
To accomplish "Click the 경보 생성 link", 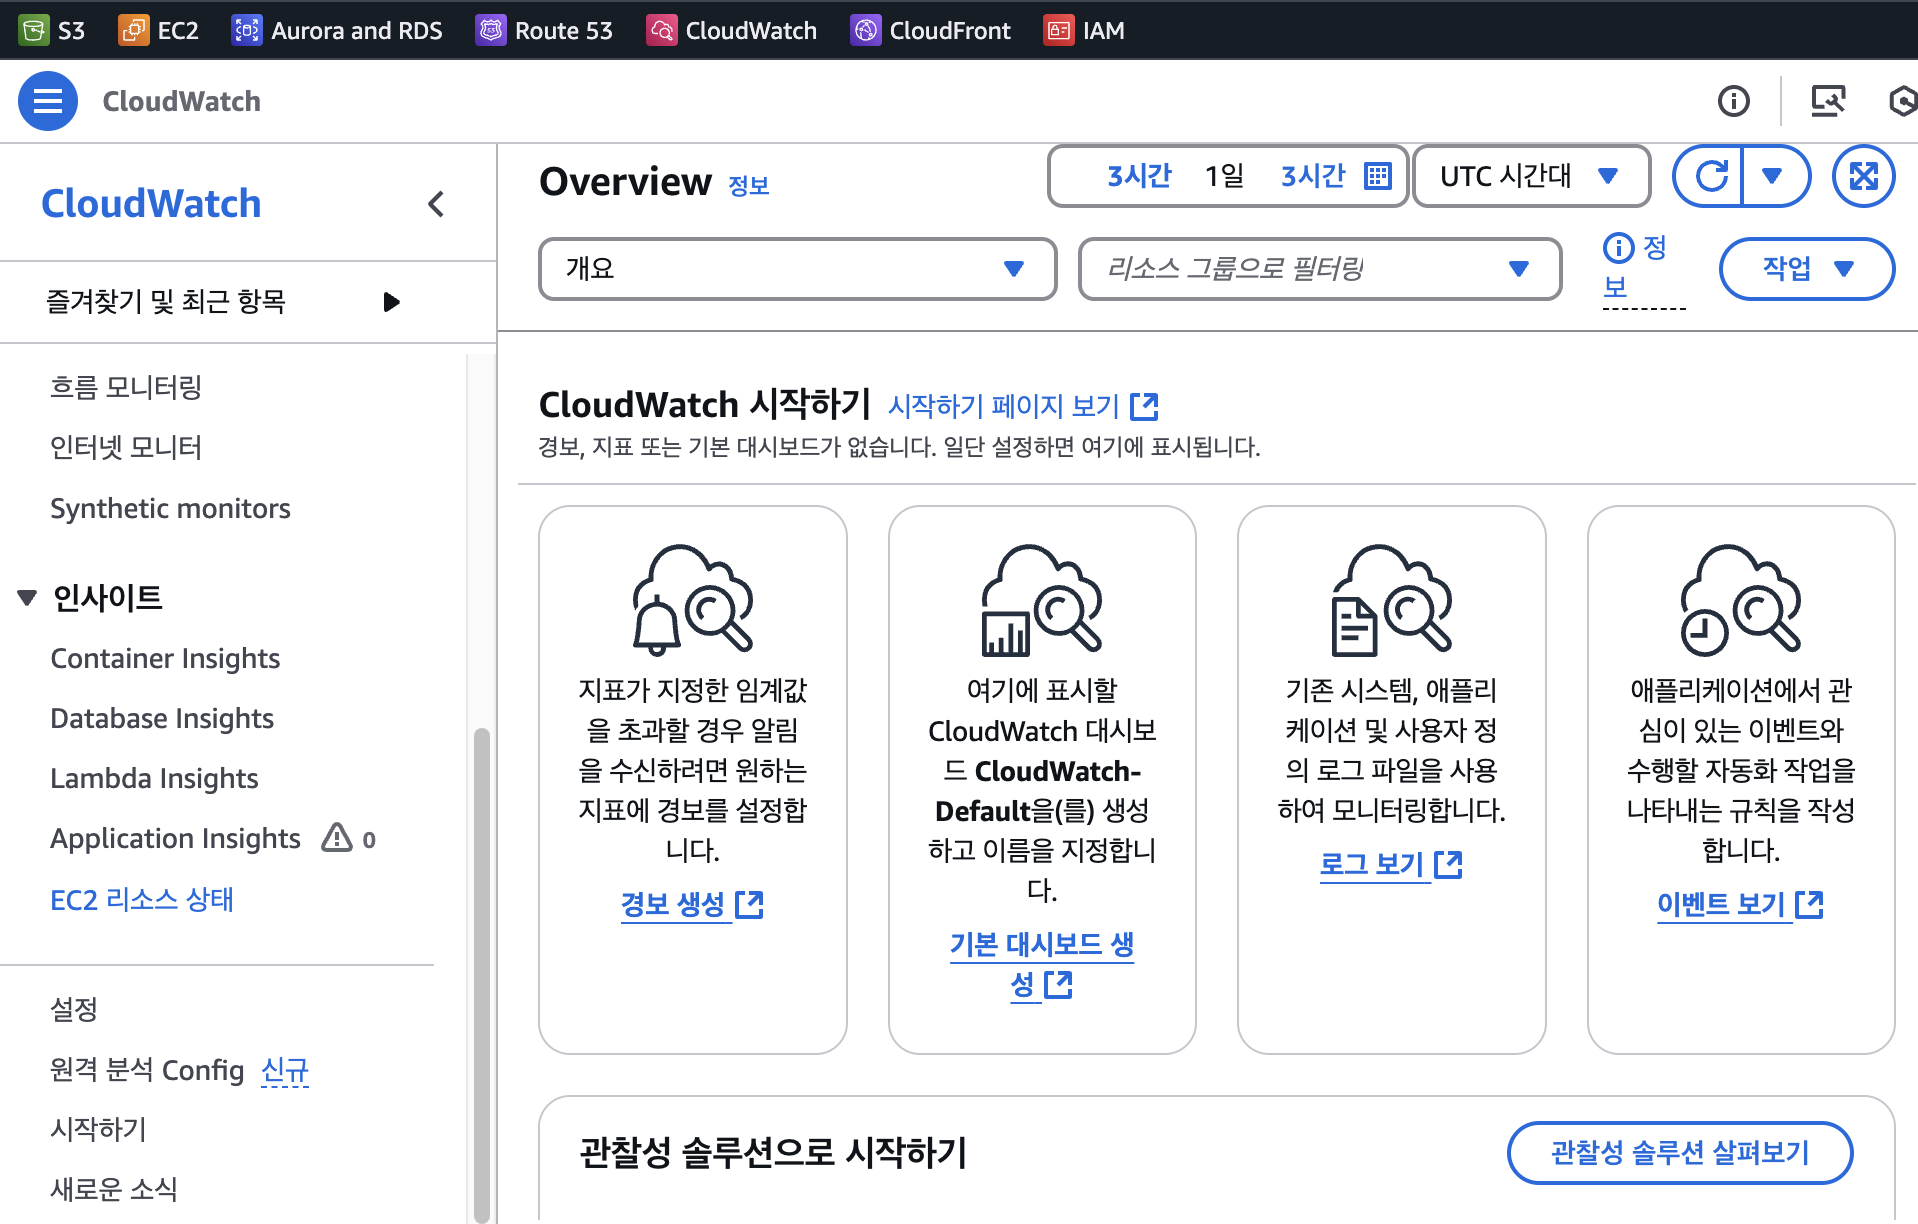I will [692, 904].
